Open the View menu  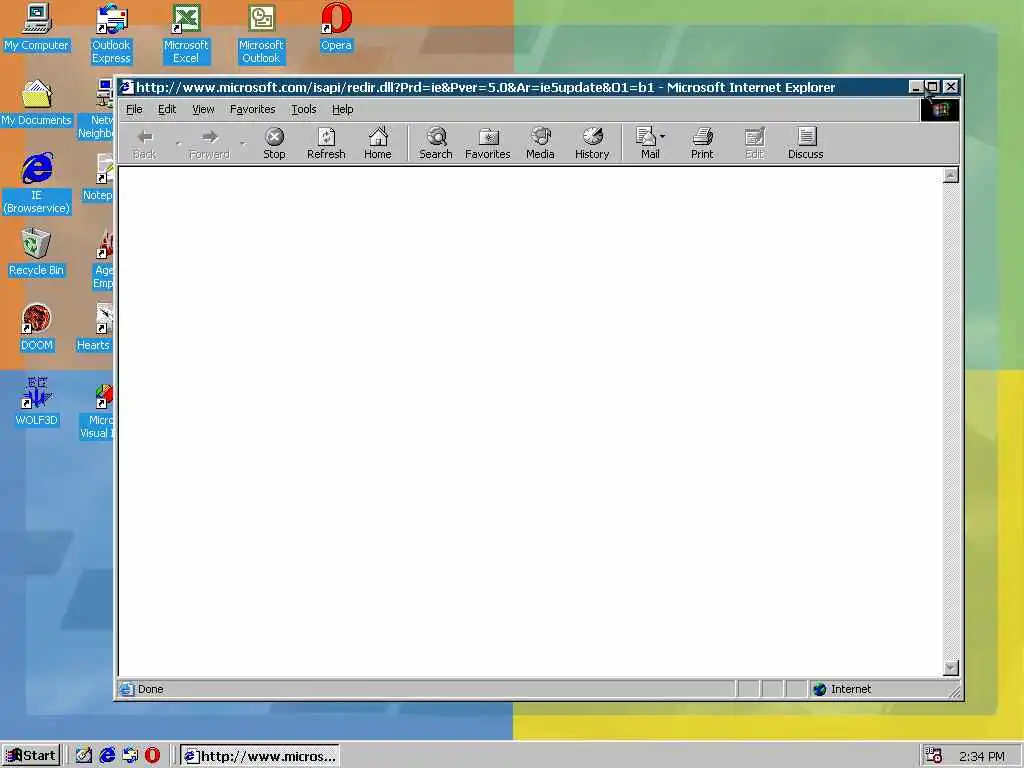point(203,109)
